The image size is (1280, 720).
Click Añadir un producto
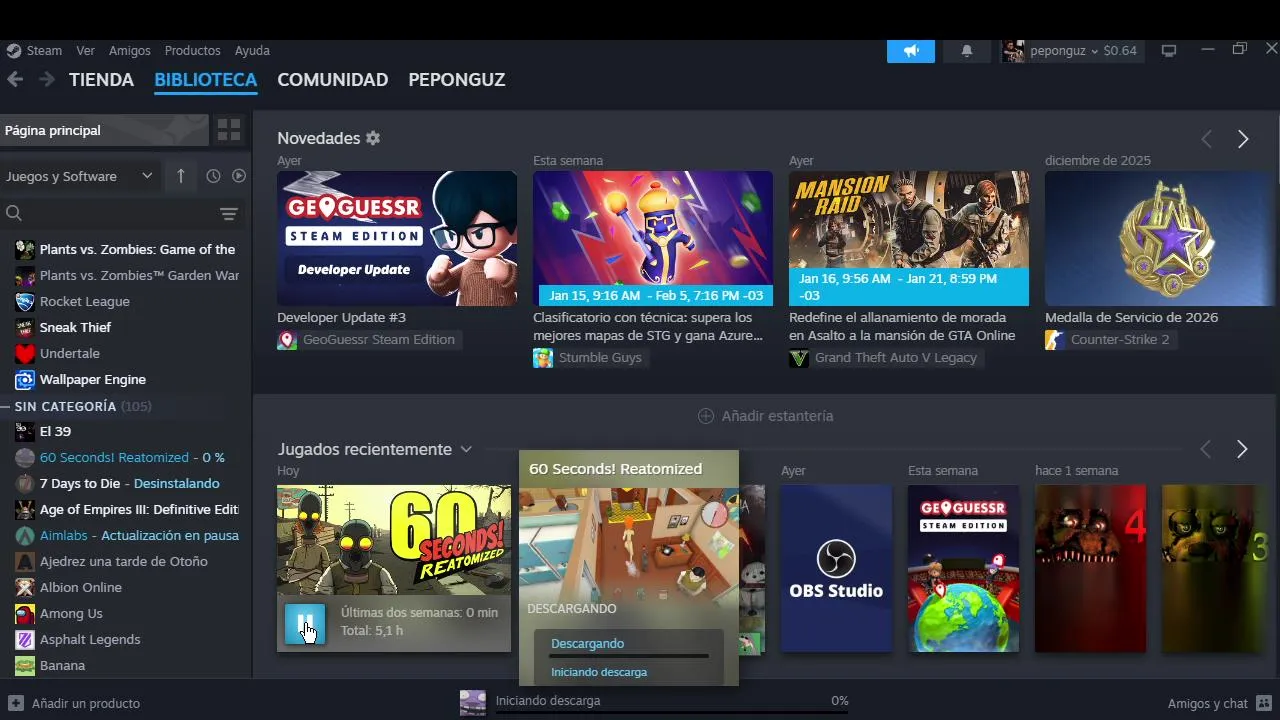[x=74, y=703]
